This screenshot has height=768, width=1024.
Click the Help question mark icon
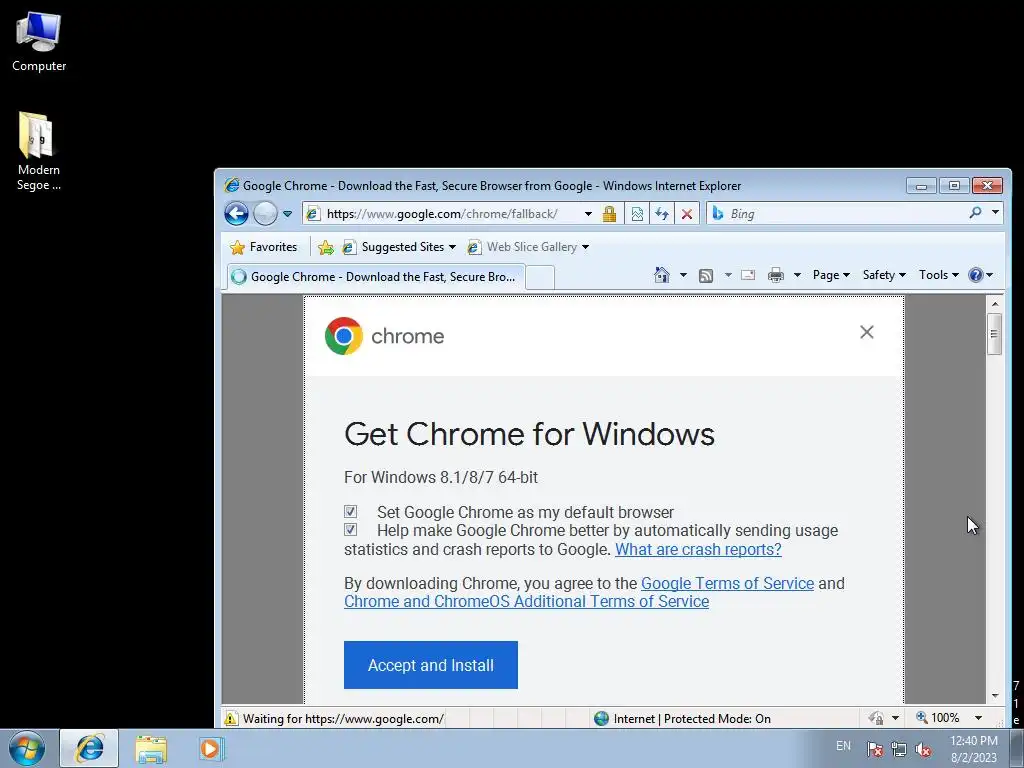[976, 275]
